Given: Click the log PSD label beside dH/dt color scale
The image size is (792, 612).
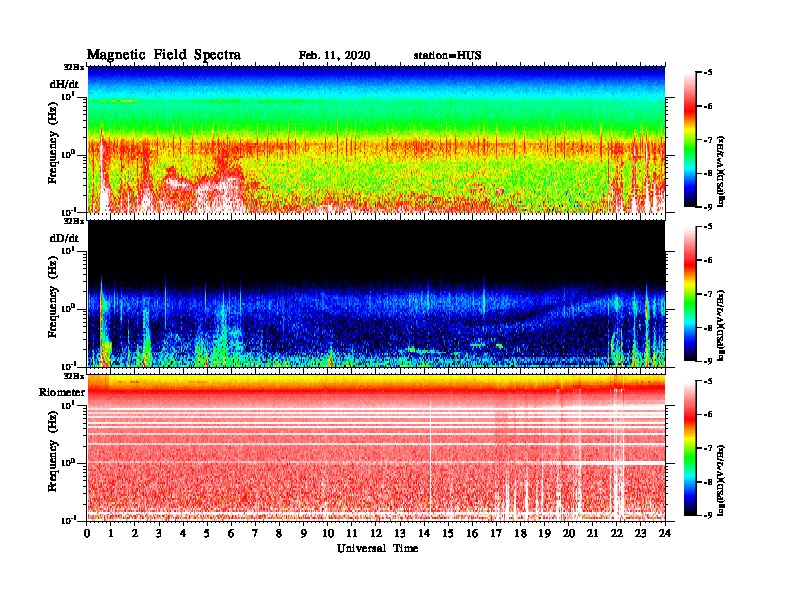Looking at the screenshot, I should tap(722, 171).
